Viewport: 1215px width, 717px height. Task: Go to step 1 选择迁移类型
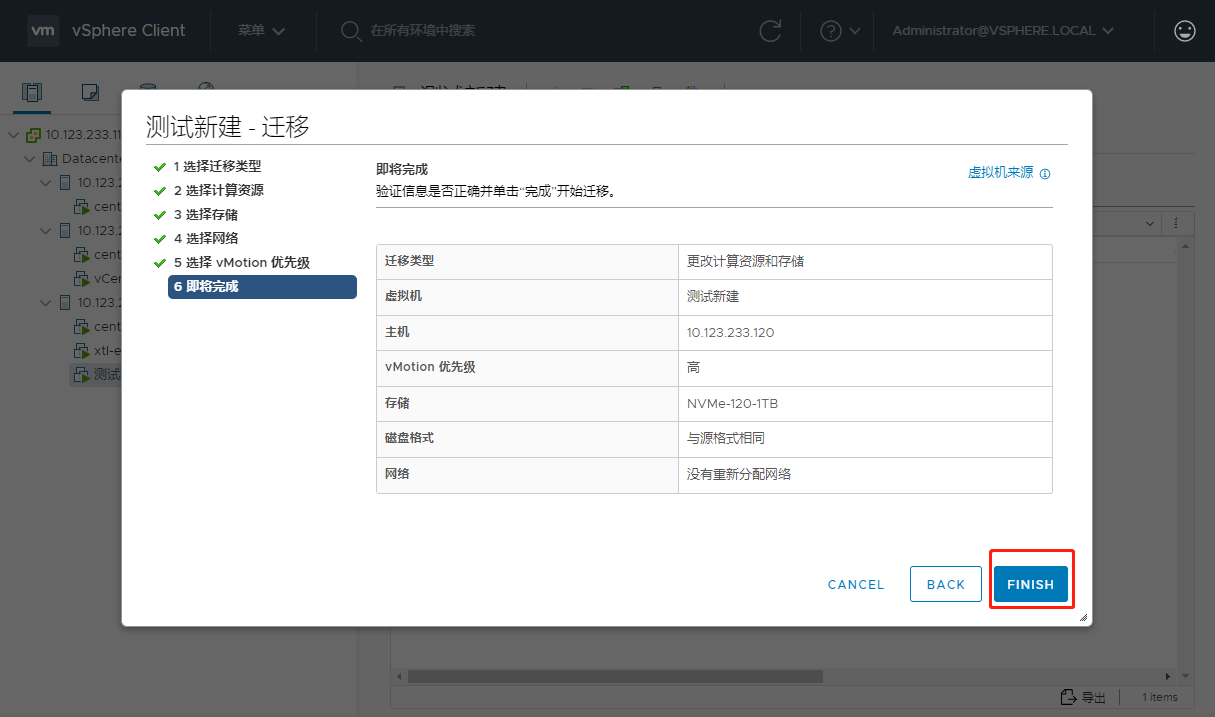point(216,166)
